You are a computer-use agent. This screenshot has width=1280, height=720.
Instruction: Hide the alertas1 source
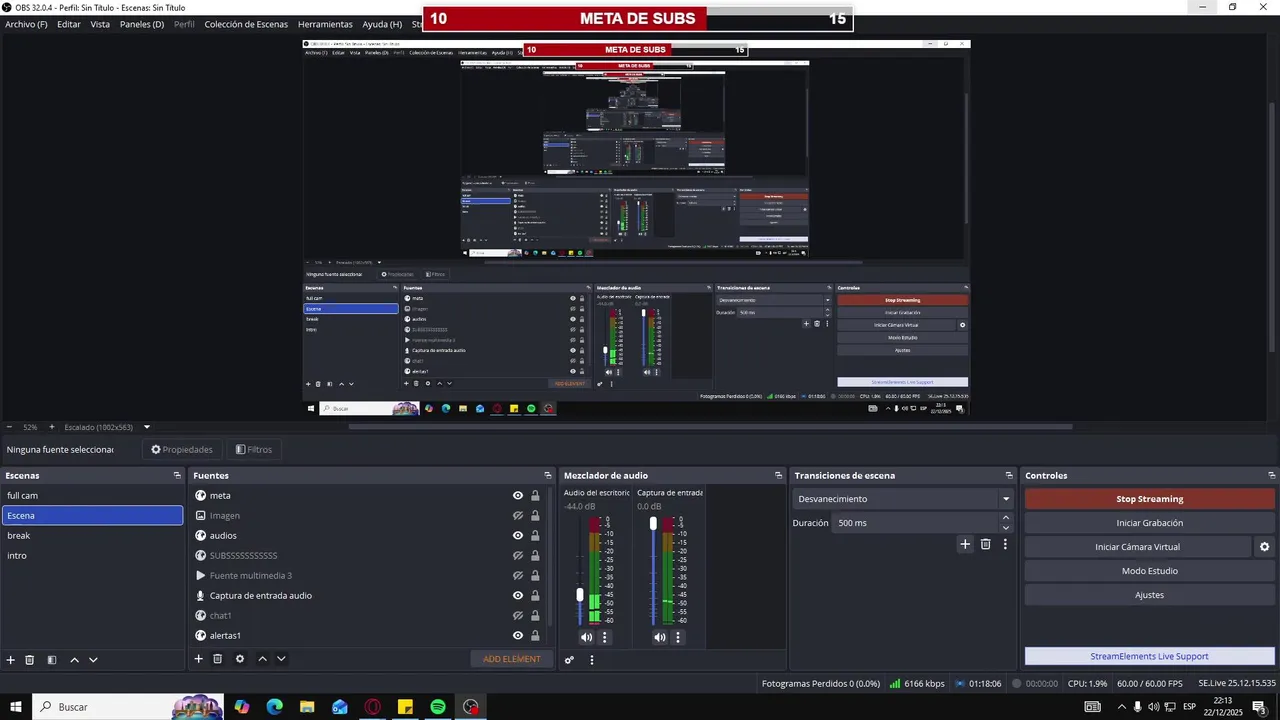518,635
